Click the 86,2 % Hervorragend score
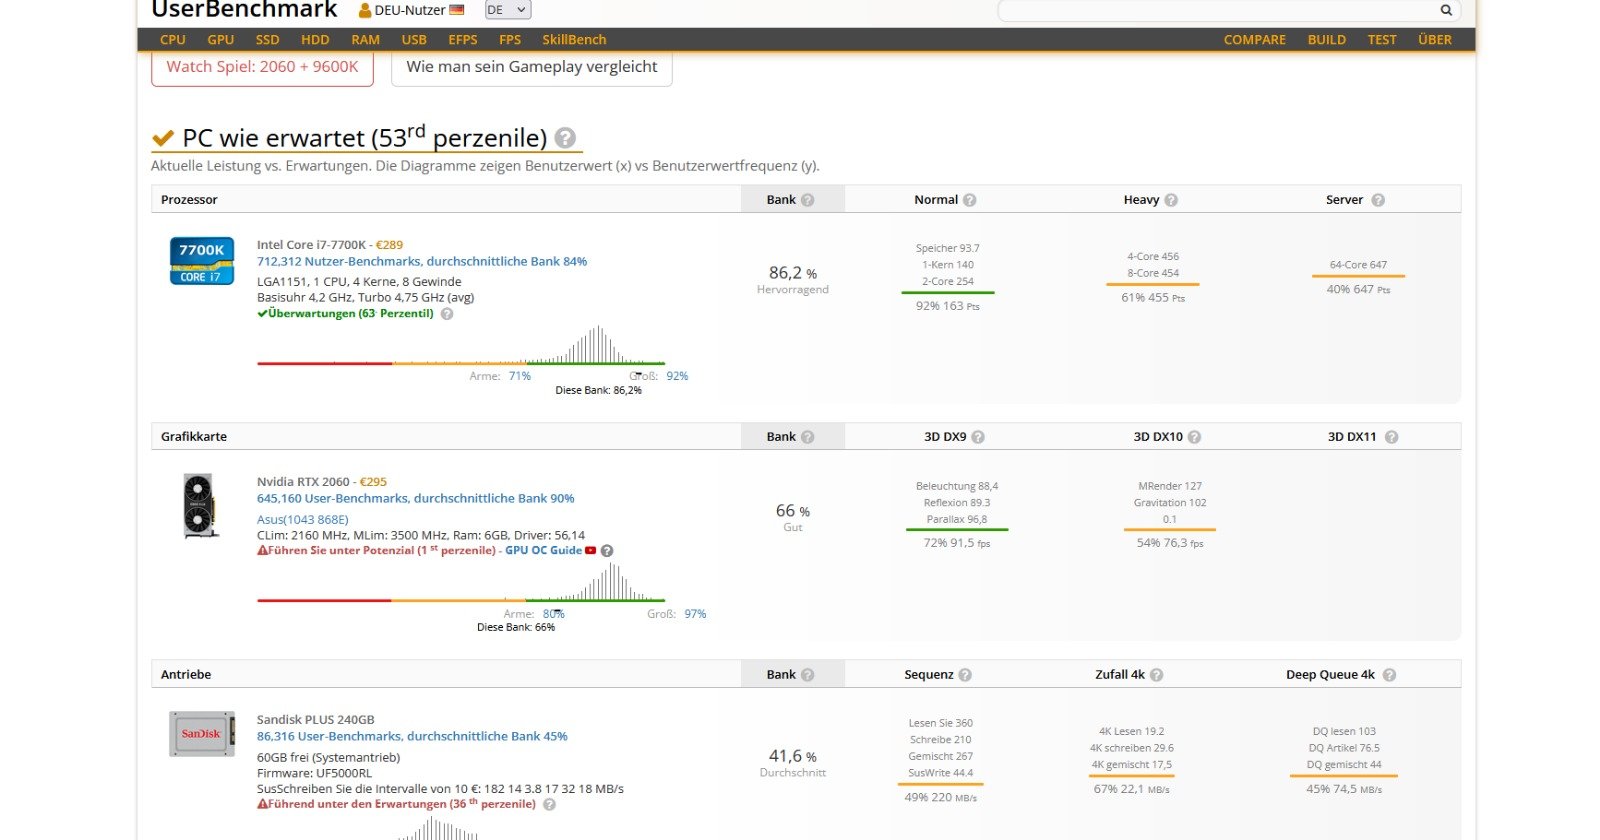This screenshot has height=840, width=1600. (x=793, y=279)
